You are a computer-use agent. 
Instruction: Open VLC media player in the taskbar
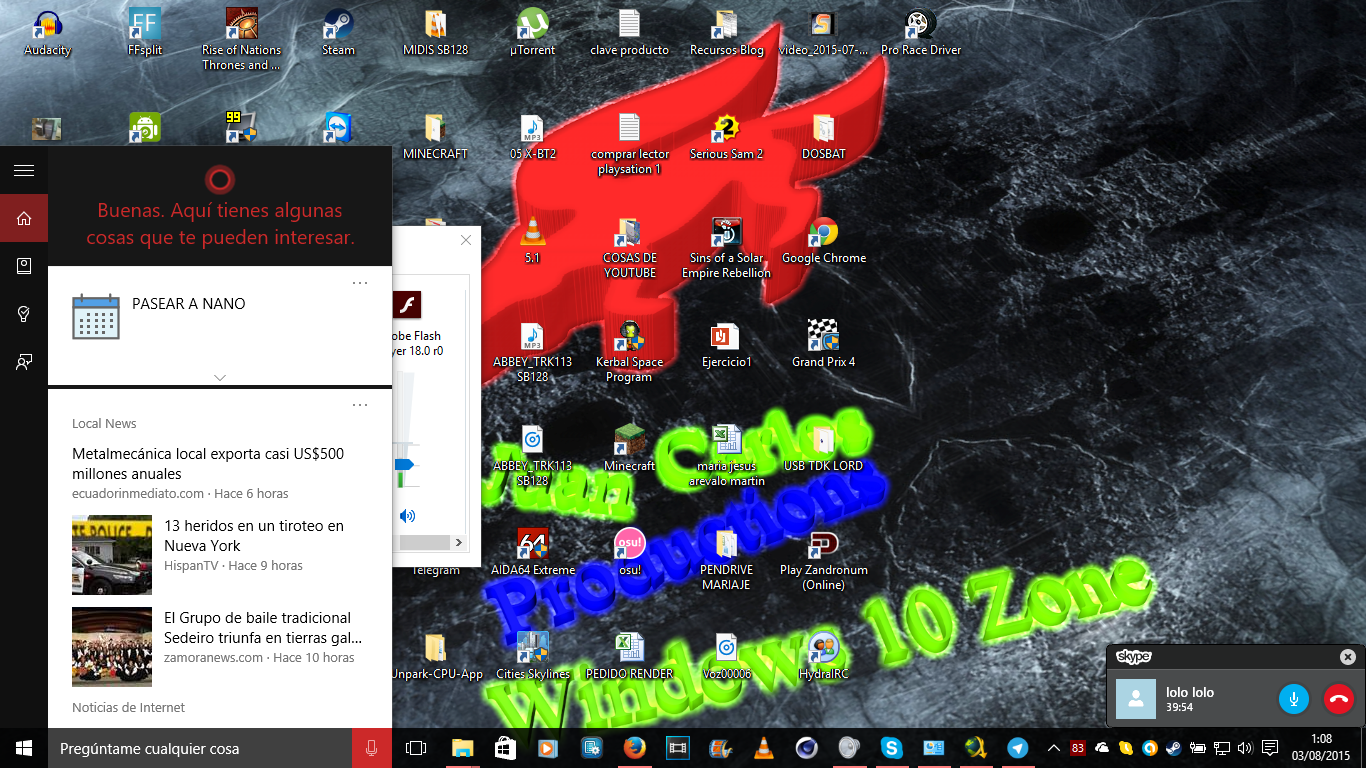pos(763,748)
